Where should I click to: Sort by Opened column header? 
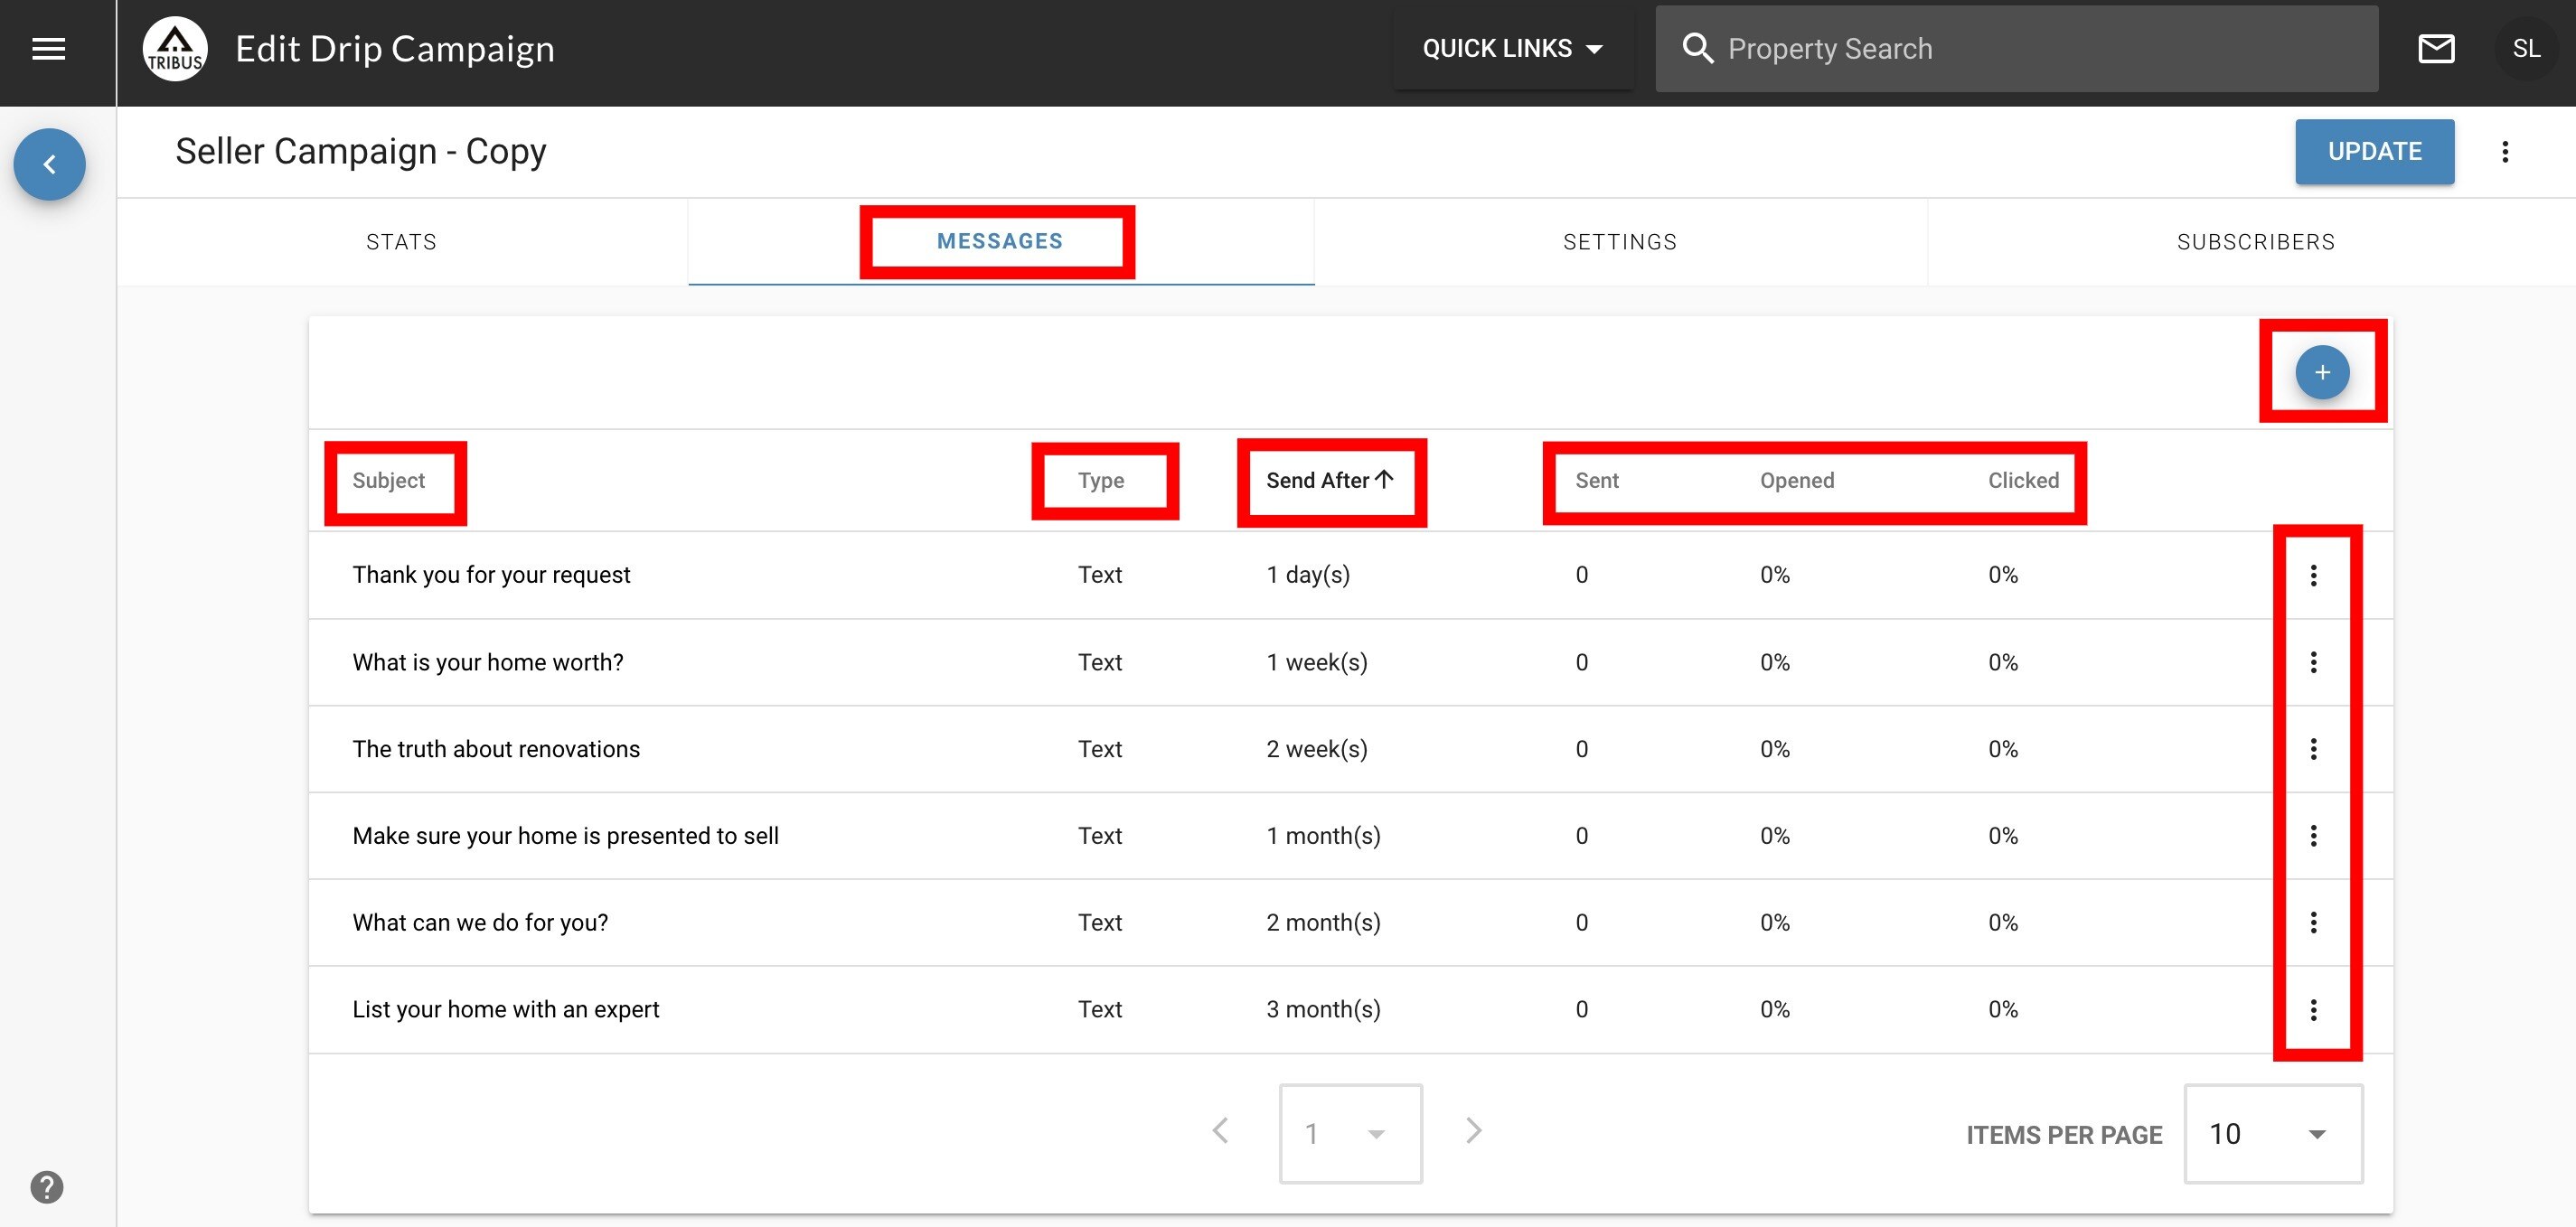click(1797, 480)
